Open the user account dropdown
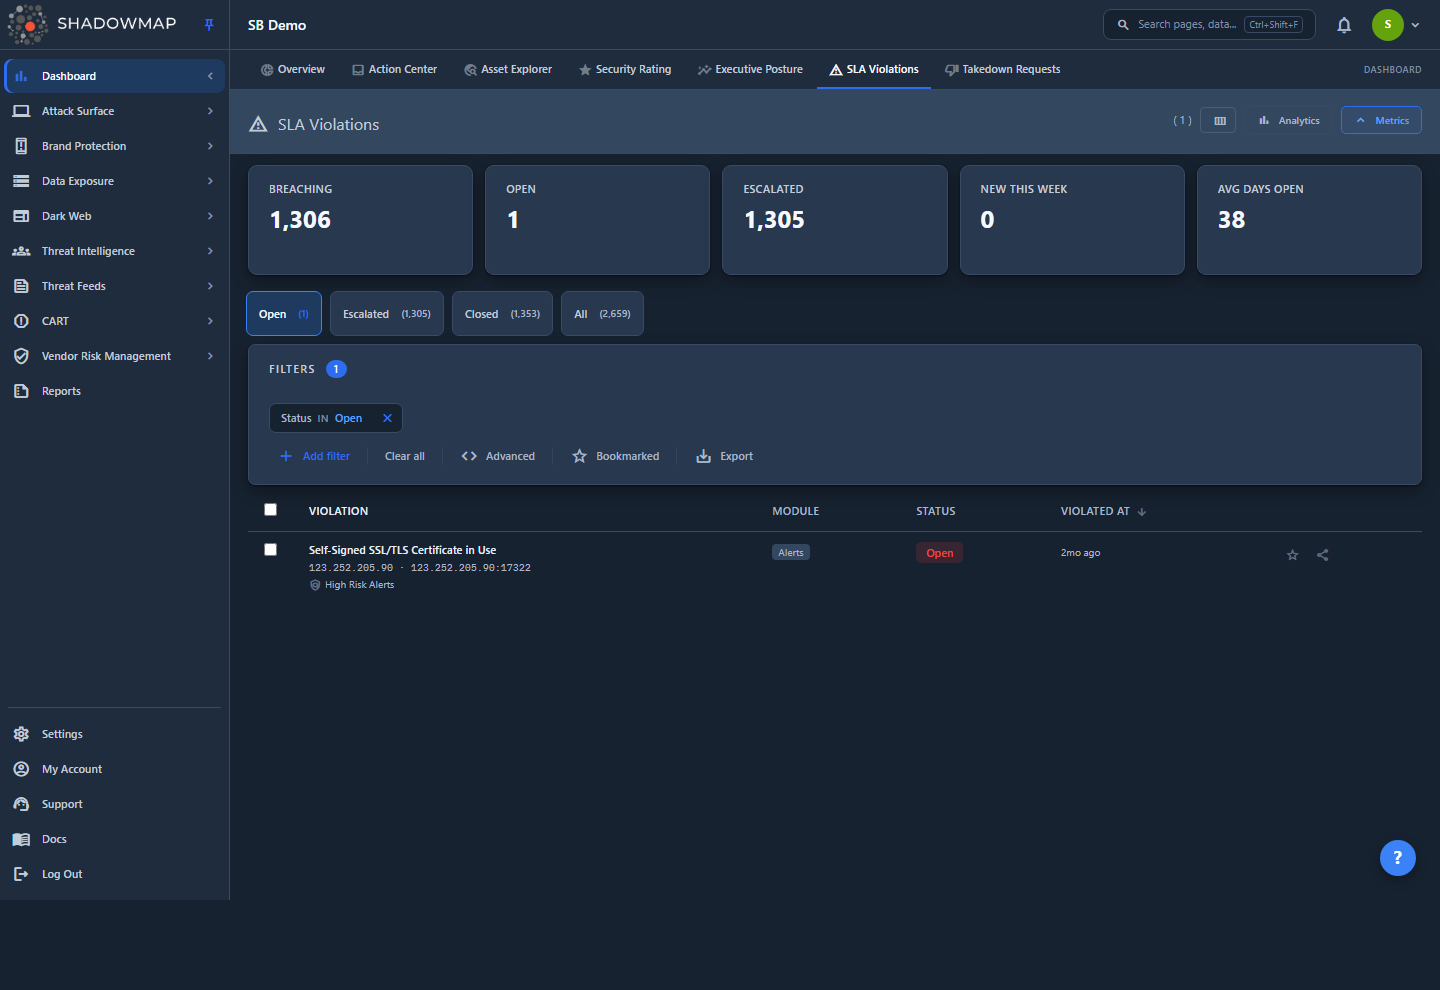Screen dimensions: 1440x990 [1396, 25]
